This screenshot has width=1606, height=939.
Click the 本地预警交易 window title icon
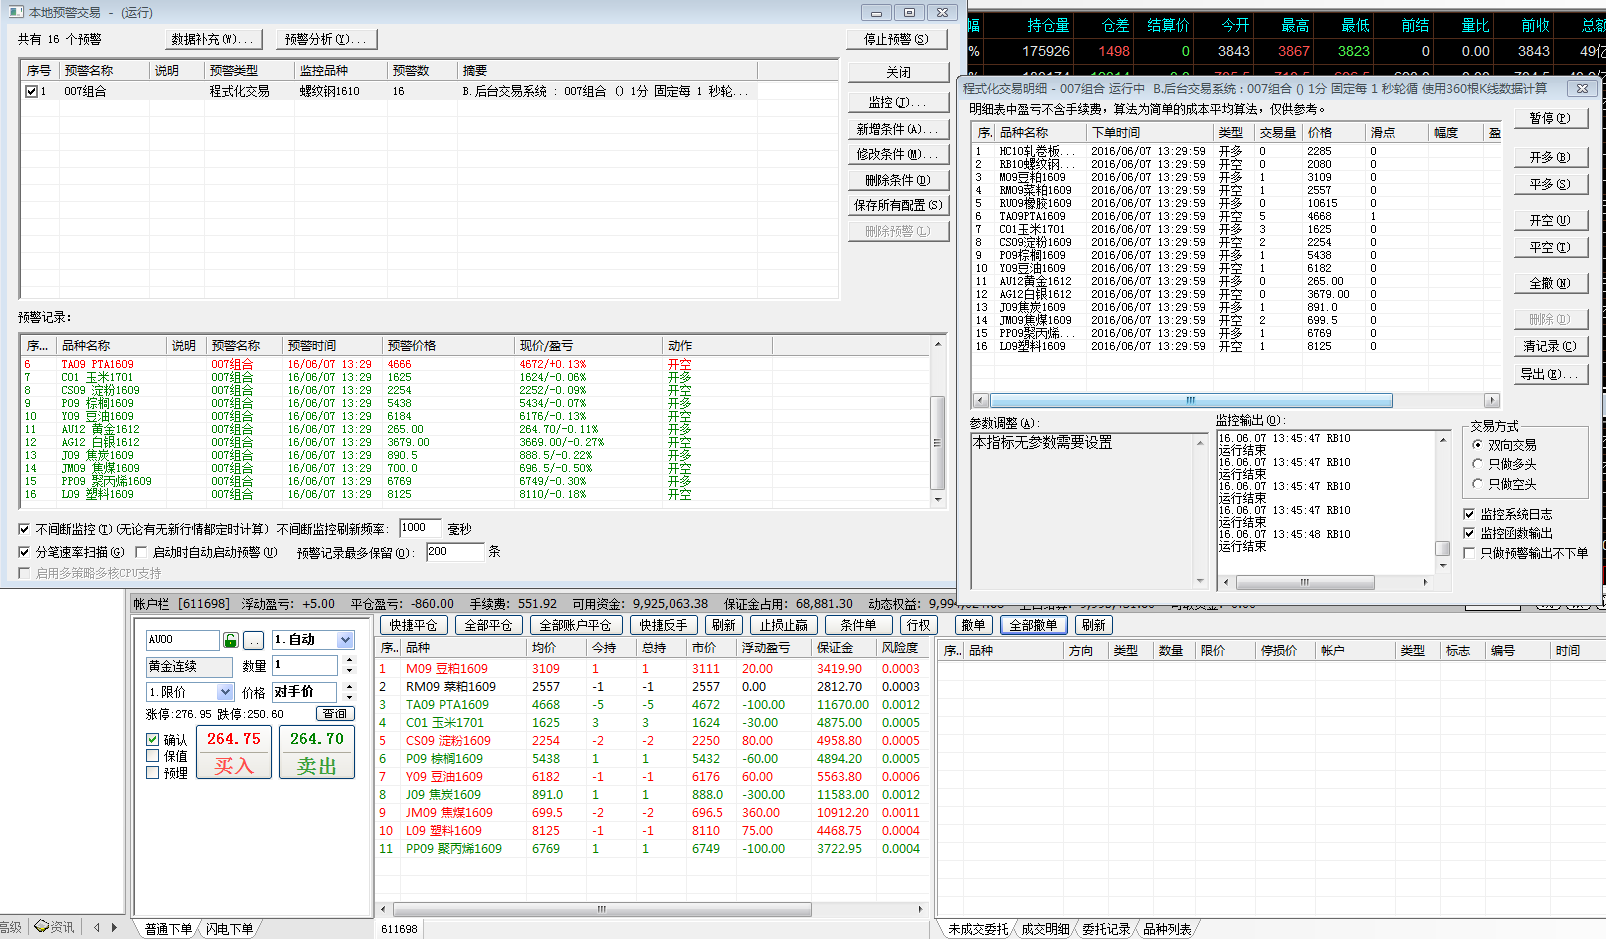tap(16, 12)
